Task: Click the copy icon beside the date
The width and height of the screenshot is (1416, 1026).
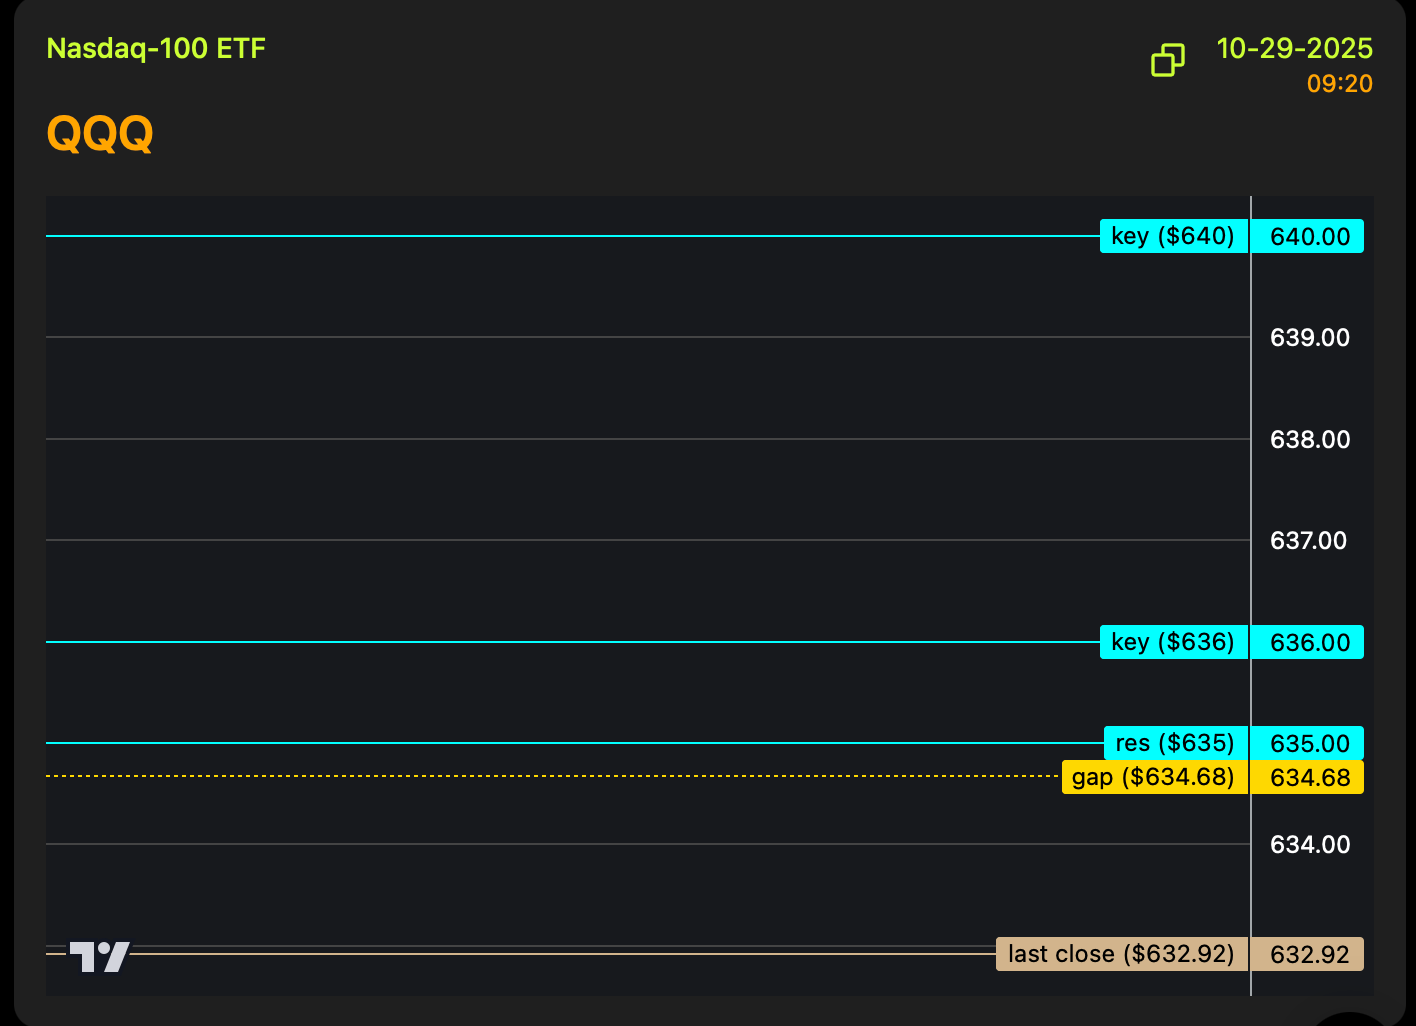Action: point(1167,60)
